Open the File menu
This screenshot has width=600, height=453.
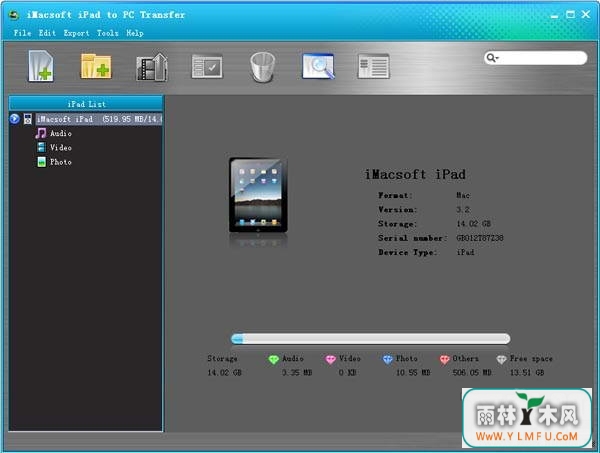point(22,33)
